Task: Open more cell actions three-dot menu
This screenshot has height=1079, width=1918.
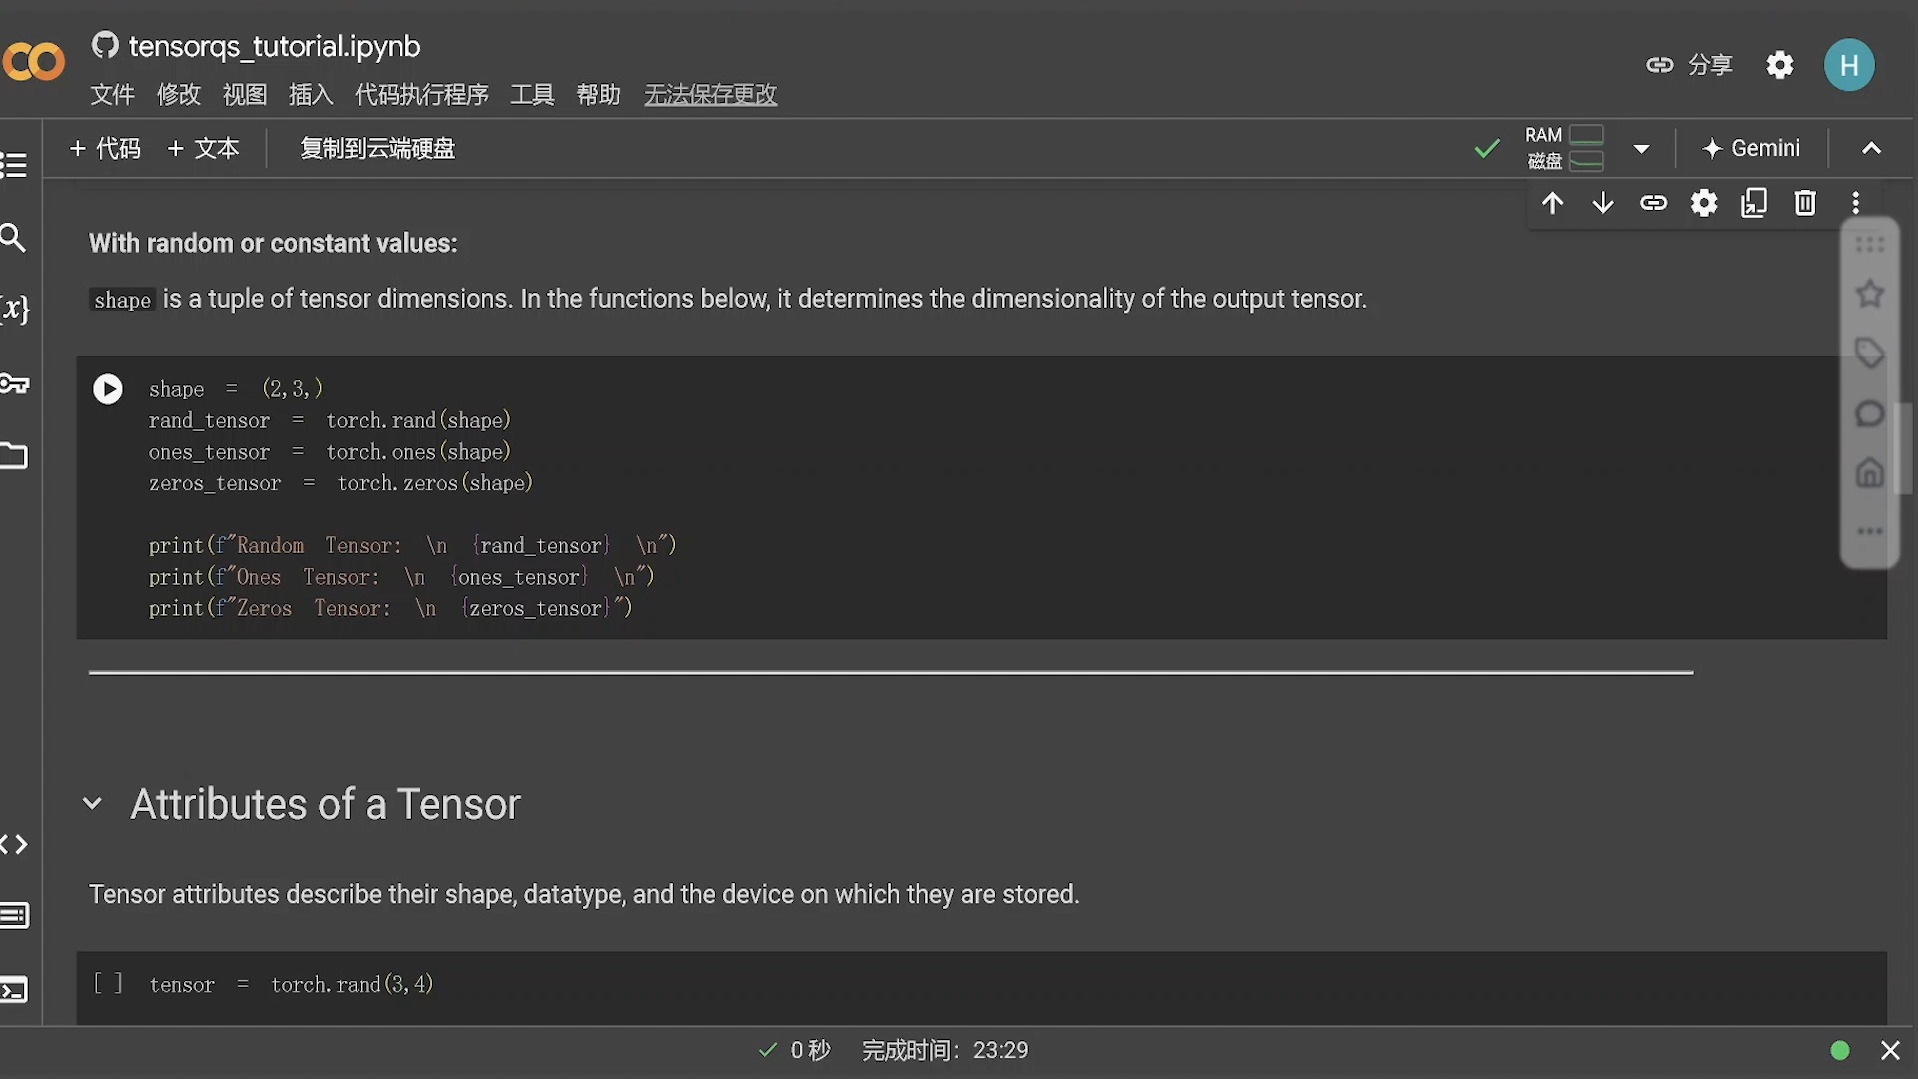Action: tap(1856, 204)
